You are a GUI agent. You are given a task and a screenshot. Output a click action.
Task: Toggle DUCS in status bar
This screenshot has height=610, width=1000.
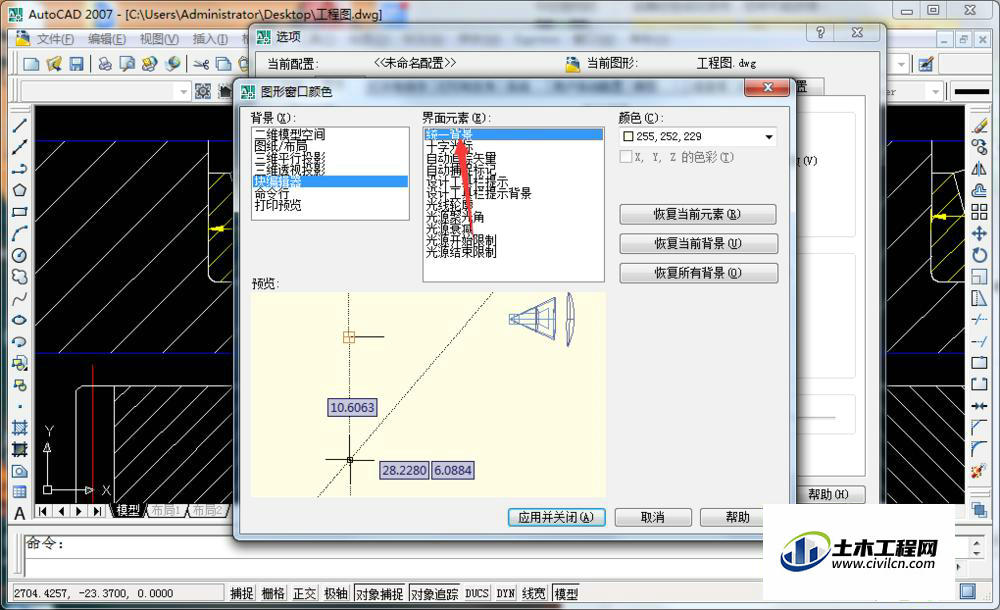[476, 593]
